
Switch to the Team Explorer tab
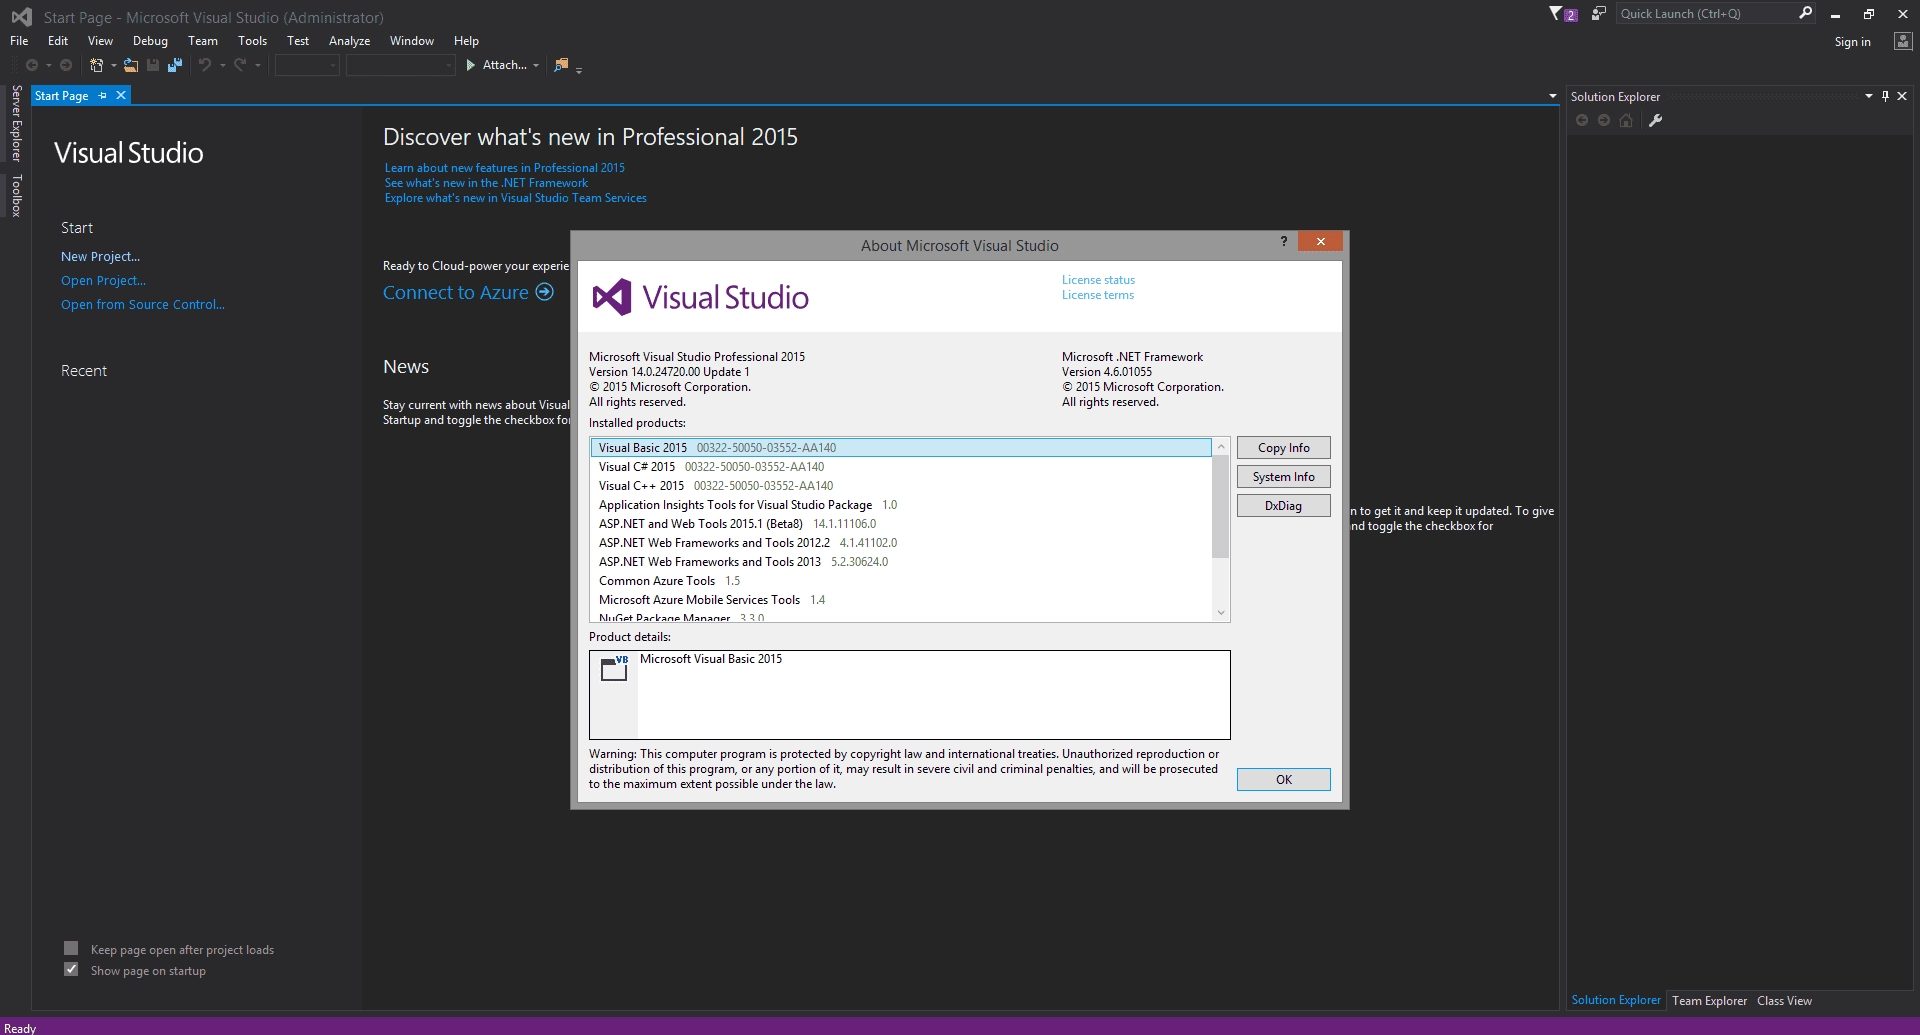[1709, 1001]
